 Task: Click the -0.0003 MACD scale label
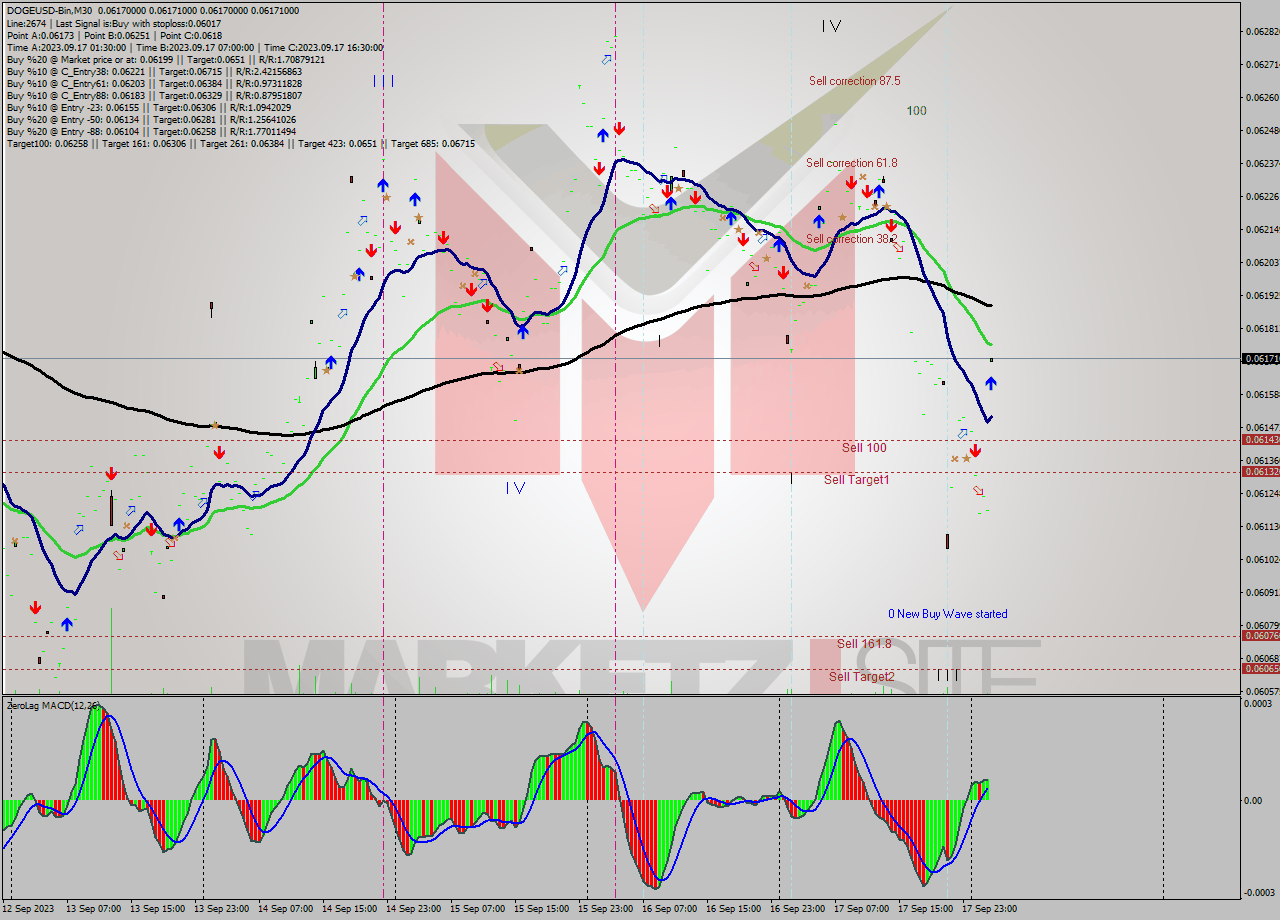(1258, 893)
